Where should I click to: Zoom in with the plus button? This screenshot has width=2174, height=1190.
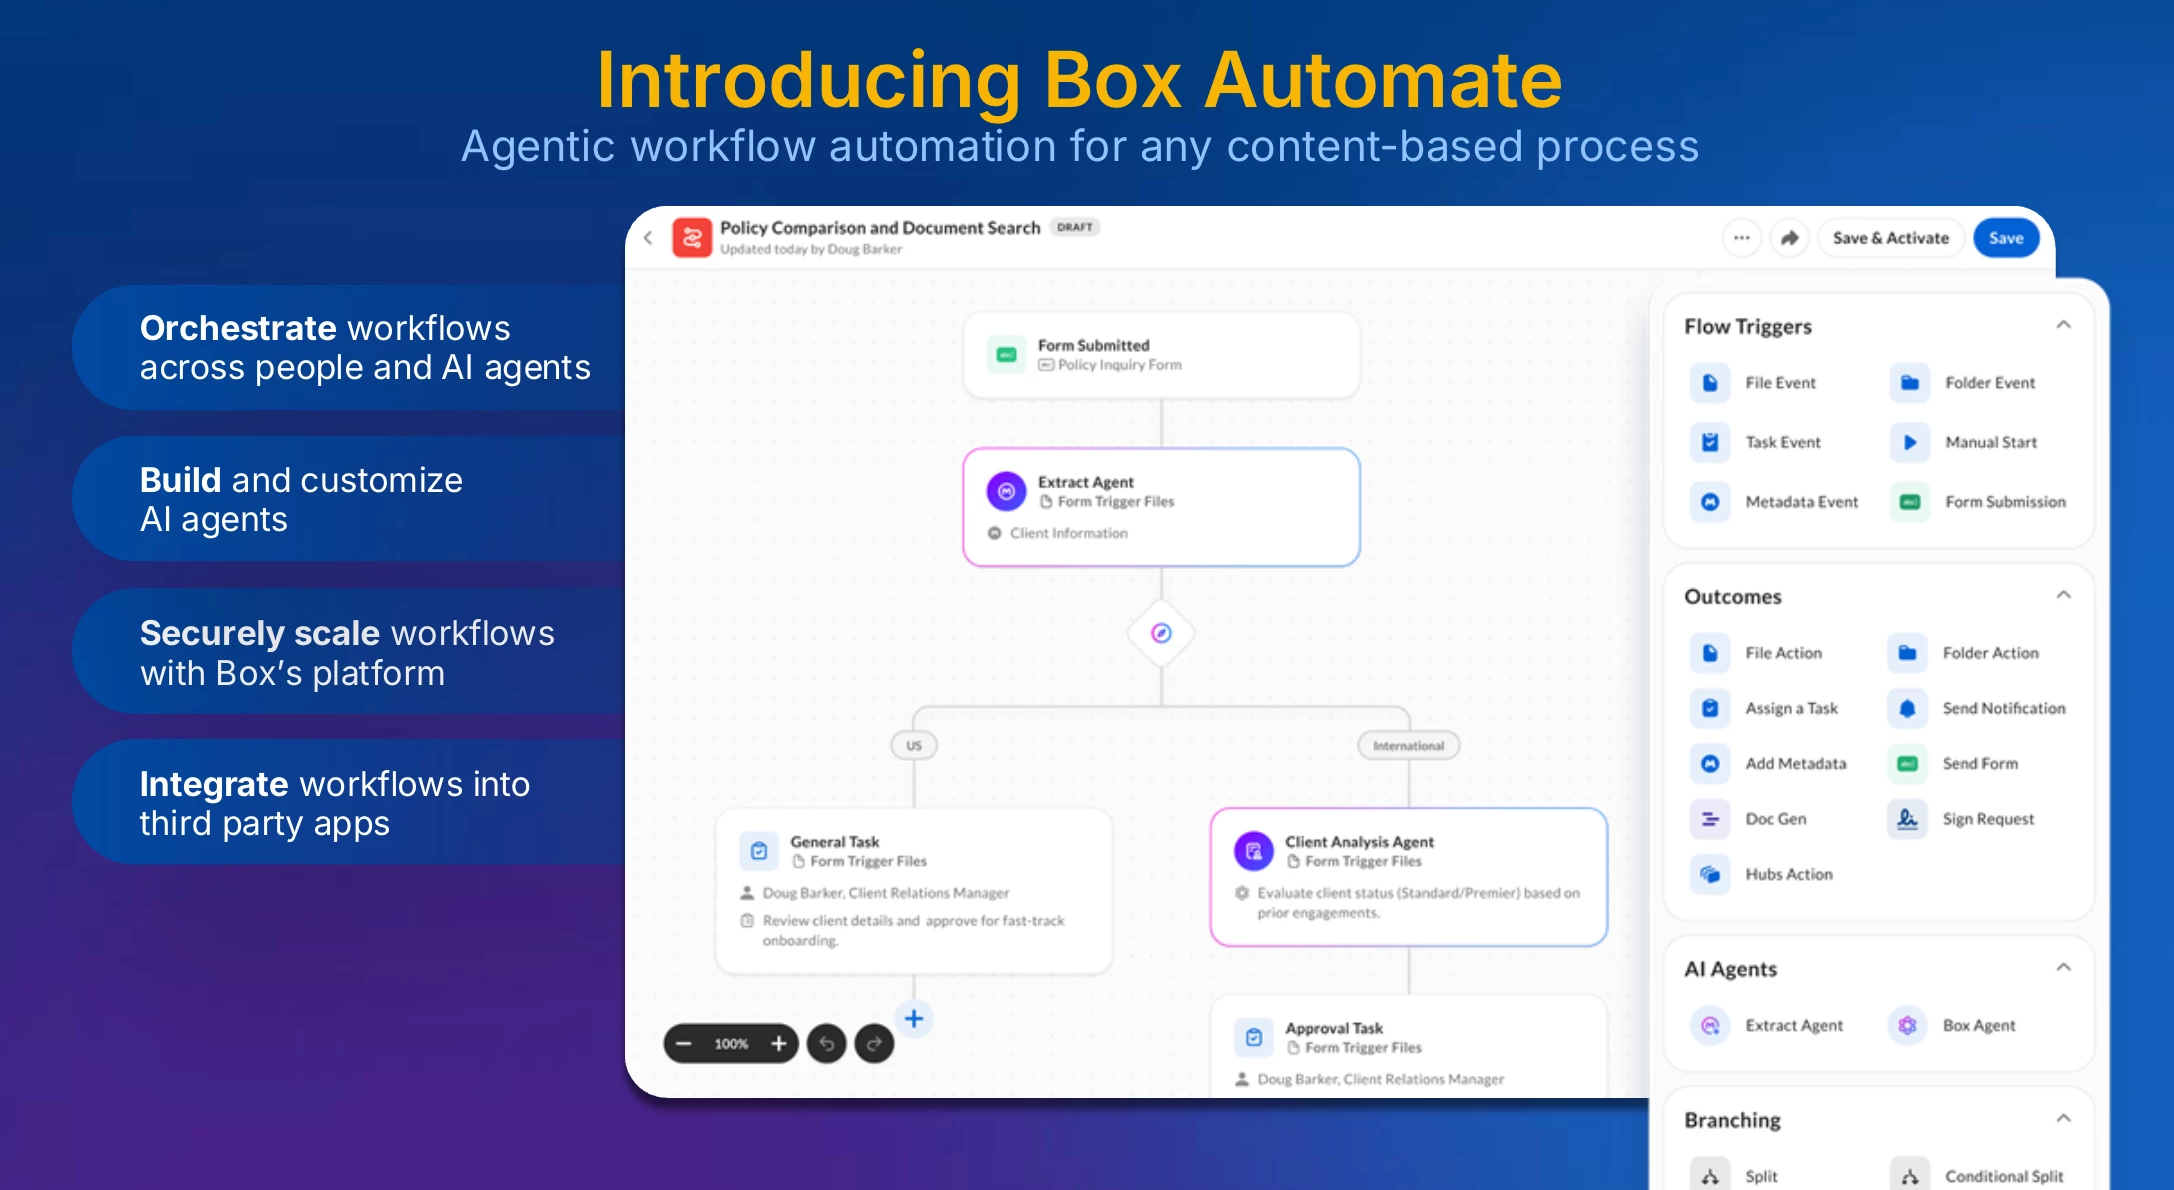(x=779, y=1044)
